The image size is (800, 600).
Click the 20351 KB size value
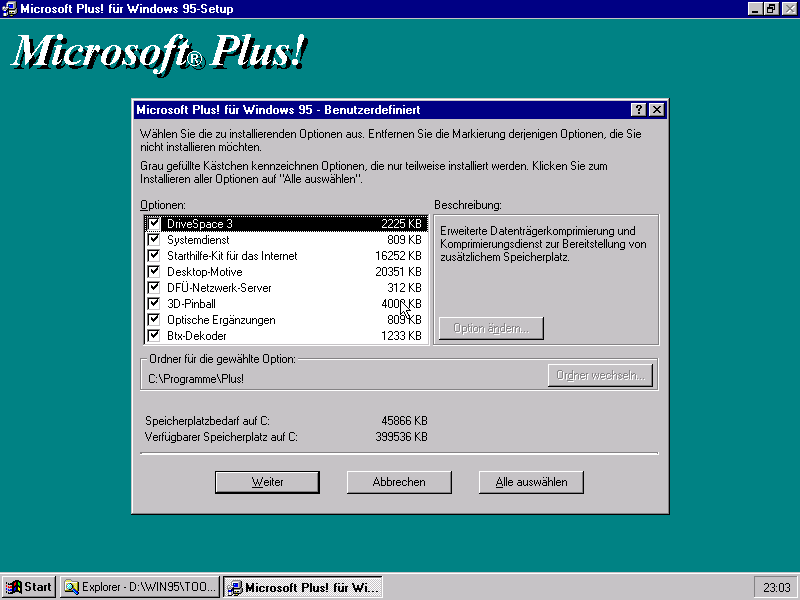pyautogui.click(x=398, y=272)
